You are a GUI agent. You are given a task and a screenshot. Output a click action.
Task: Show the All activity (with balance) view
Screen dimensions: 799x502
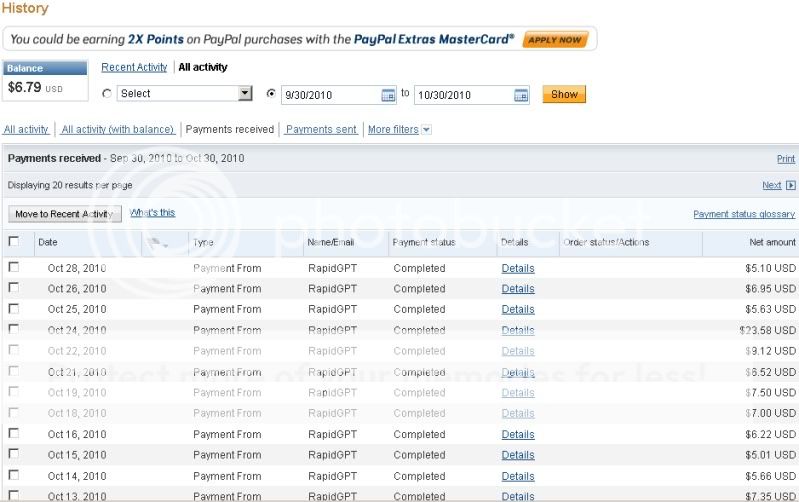pyautogui.click(x=118, y=130)
